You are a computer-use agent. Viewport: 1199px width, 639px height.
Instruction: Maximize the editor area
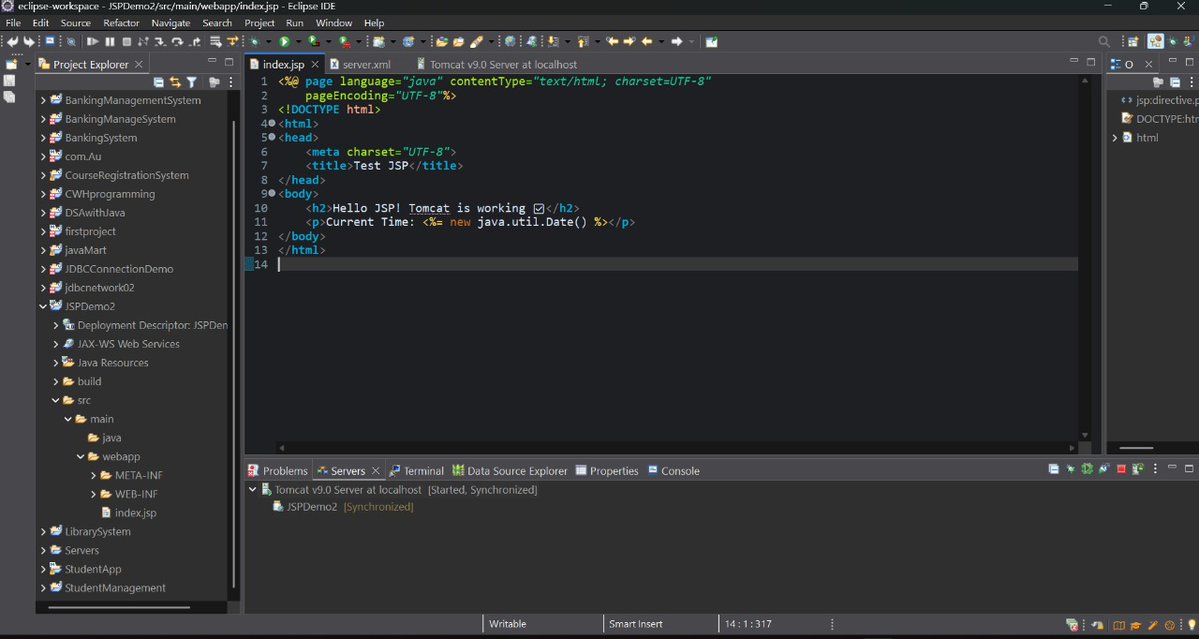[x=1091, y=61]
